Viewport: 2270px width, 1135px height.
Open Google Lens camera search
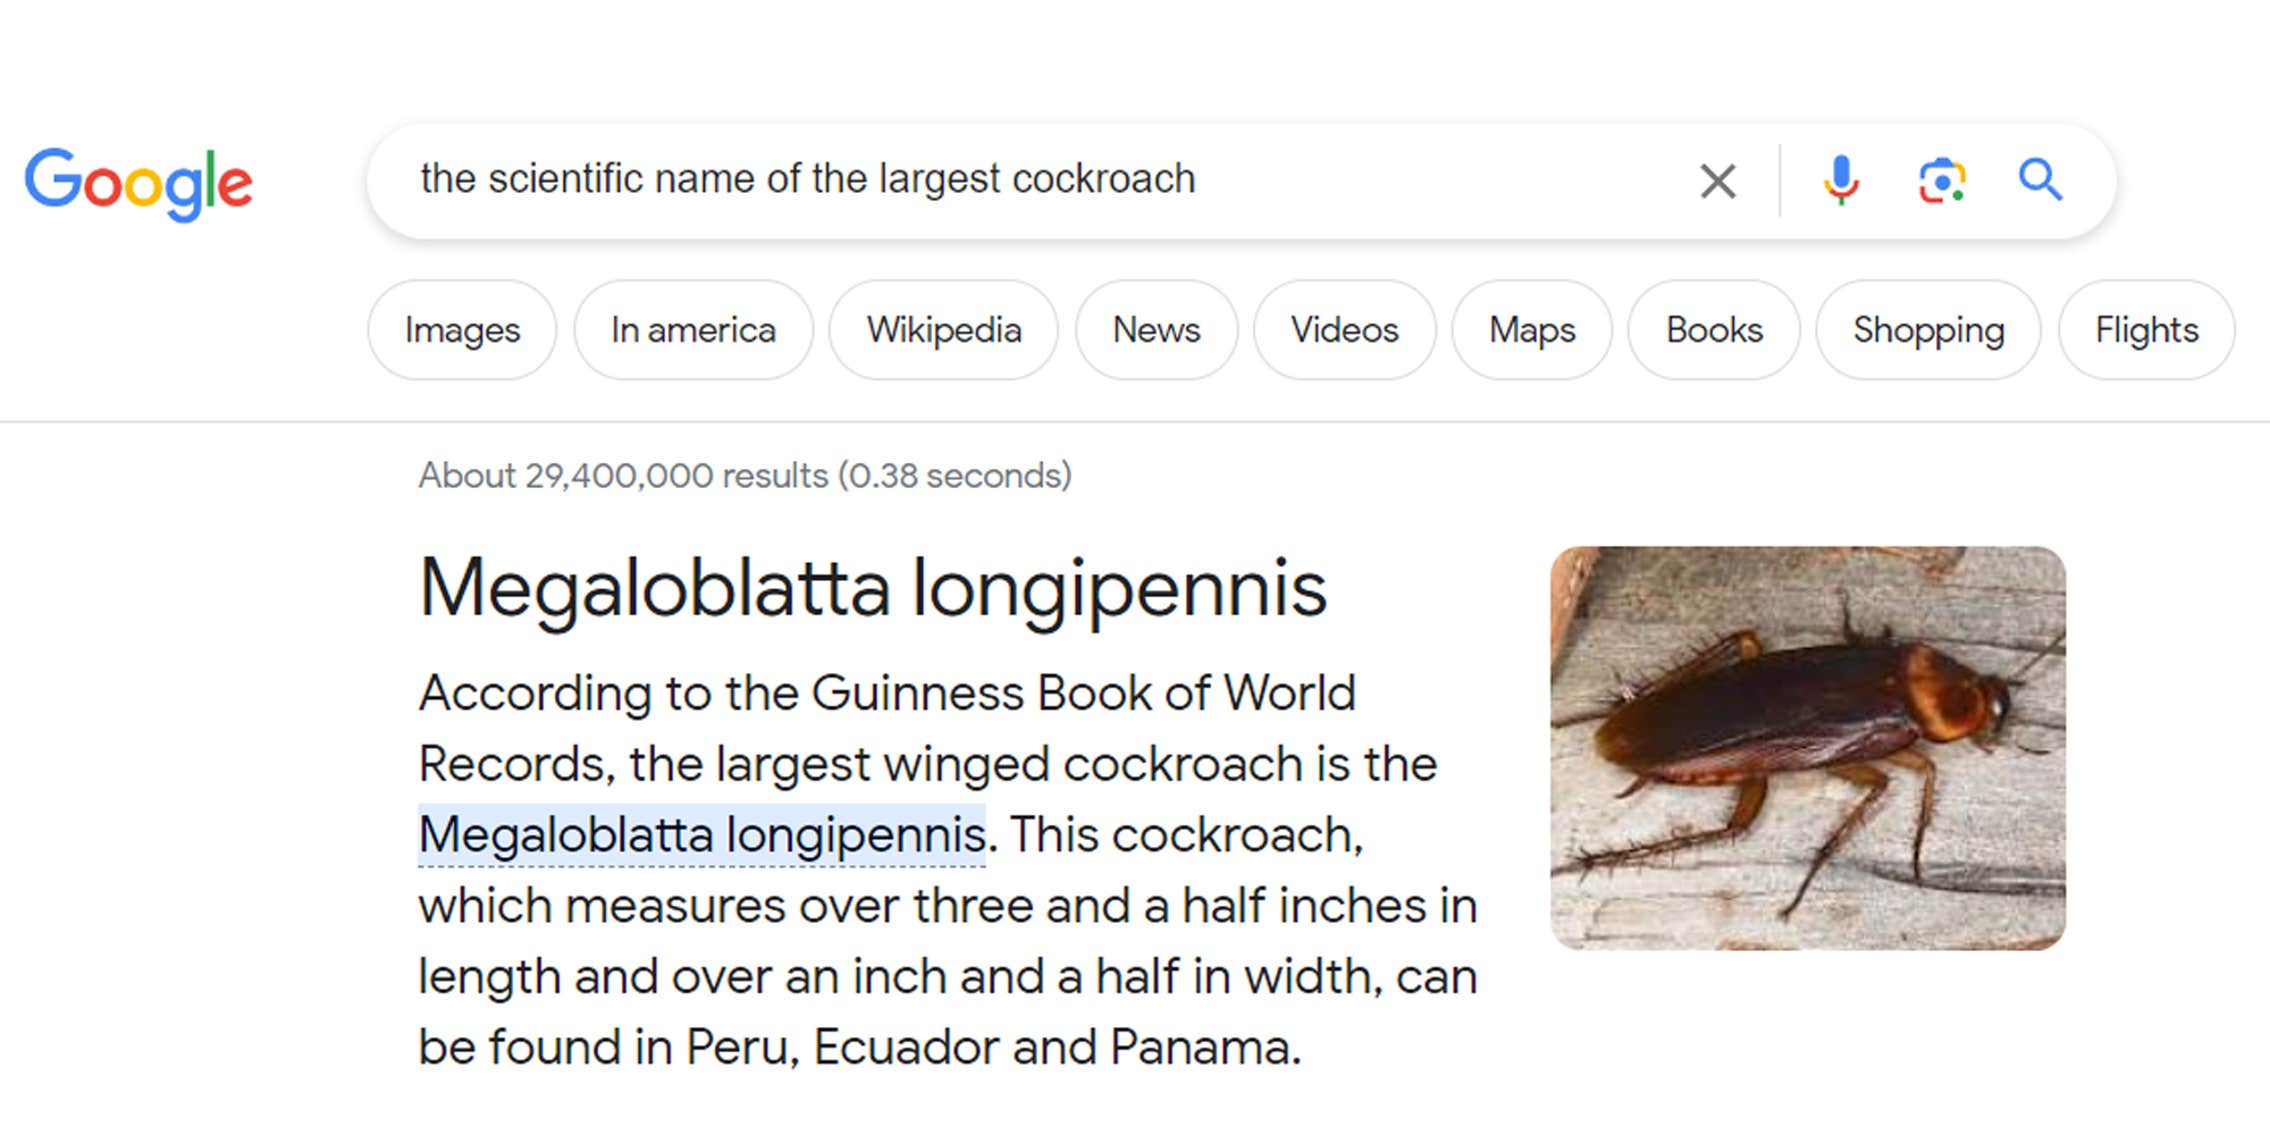(x=1940, y=181)
